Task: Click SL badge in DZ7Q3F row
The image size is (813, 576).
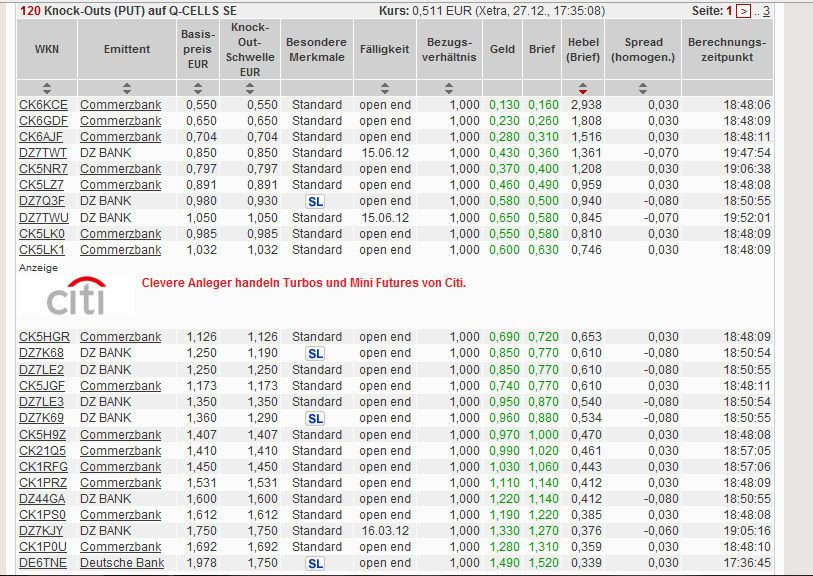Action: [315, 202]
